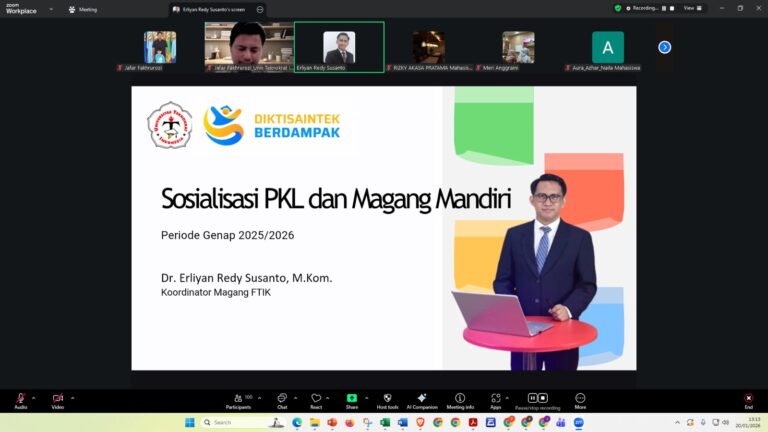Open Microsoft Teams from taskbar
The width and height of the screenshot is (768, 432).
pos(561,422)
